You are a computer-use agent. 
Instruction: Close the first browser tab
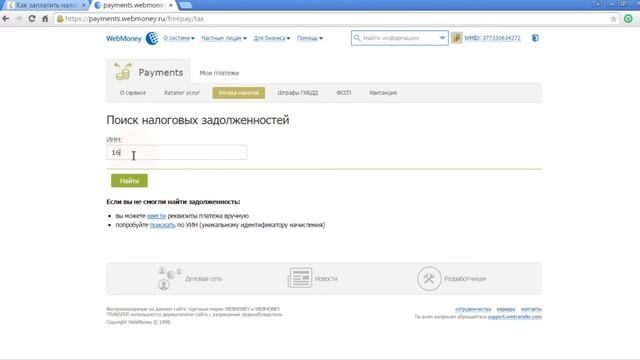pos(83,5)
